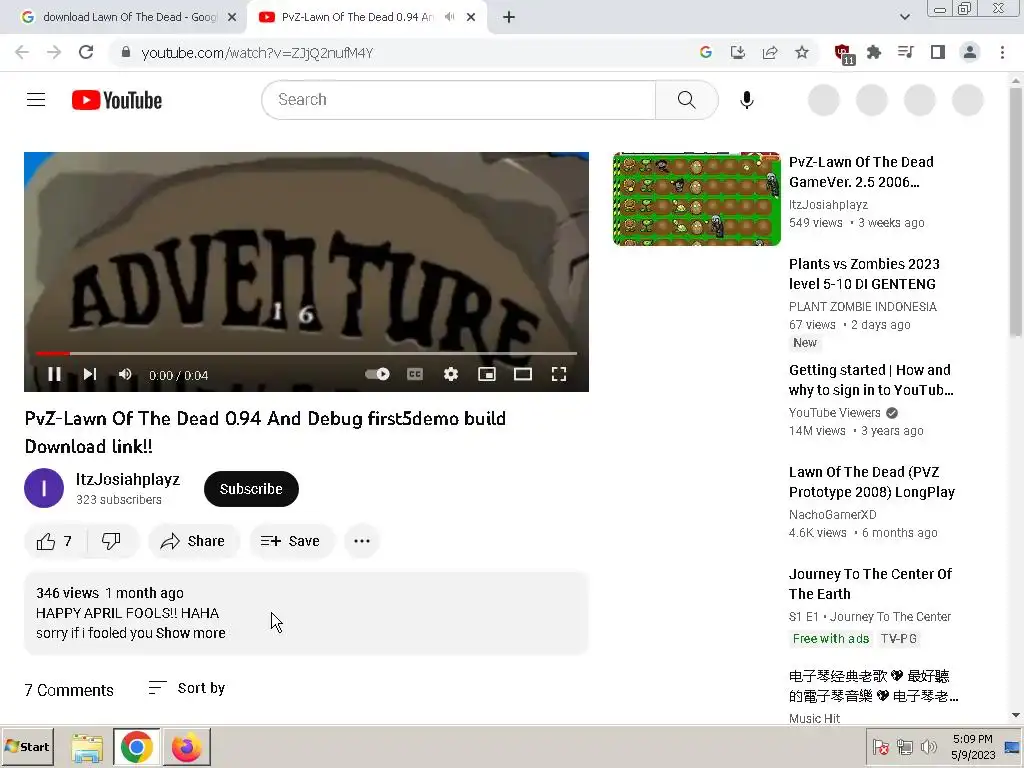1024x768 pixels.
Task: Open video player settings gear
Action: pos(451,374)
